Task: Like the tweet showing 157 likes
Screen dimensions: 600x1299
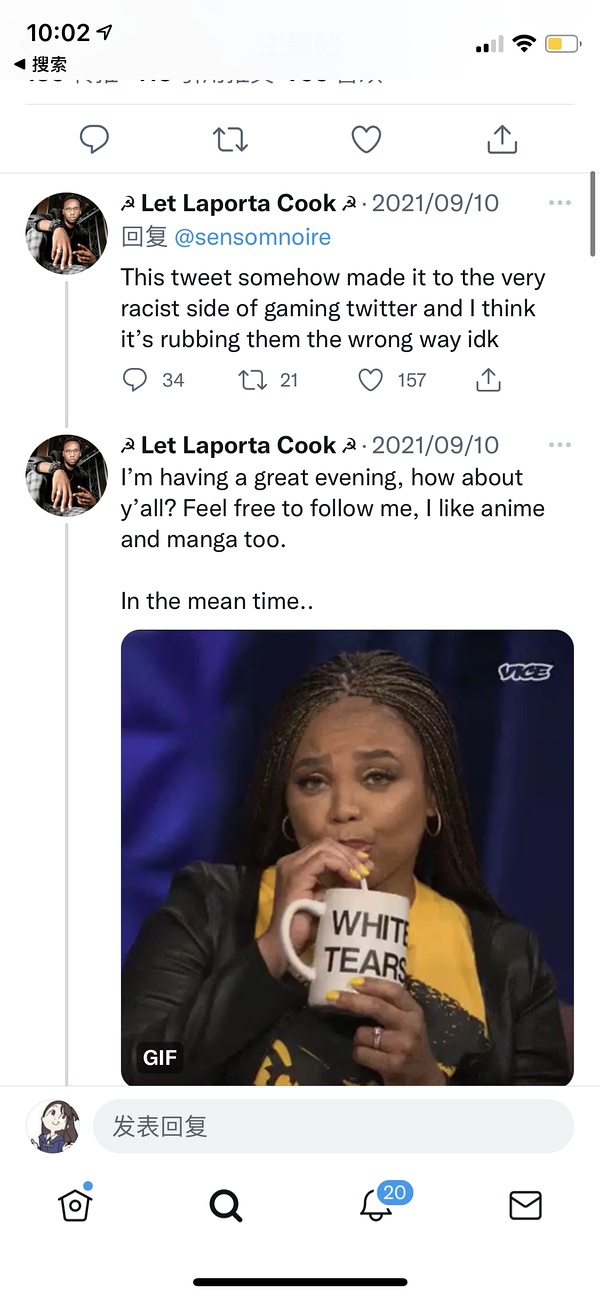Action: pyautogui.click(x=371, y=380)
